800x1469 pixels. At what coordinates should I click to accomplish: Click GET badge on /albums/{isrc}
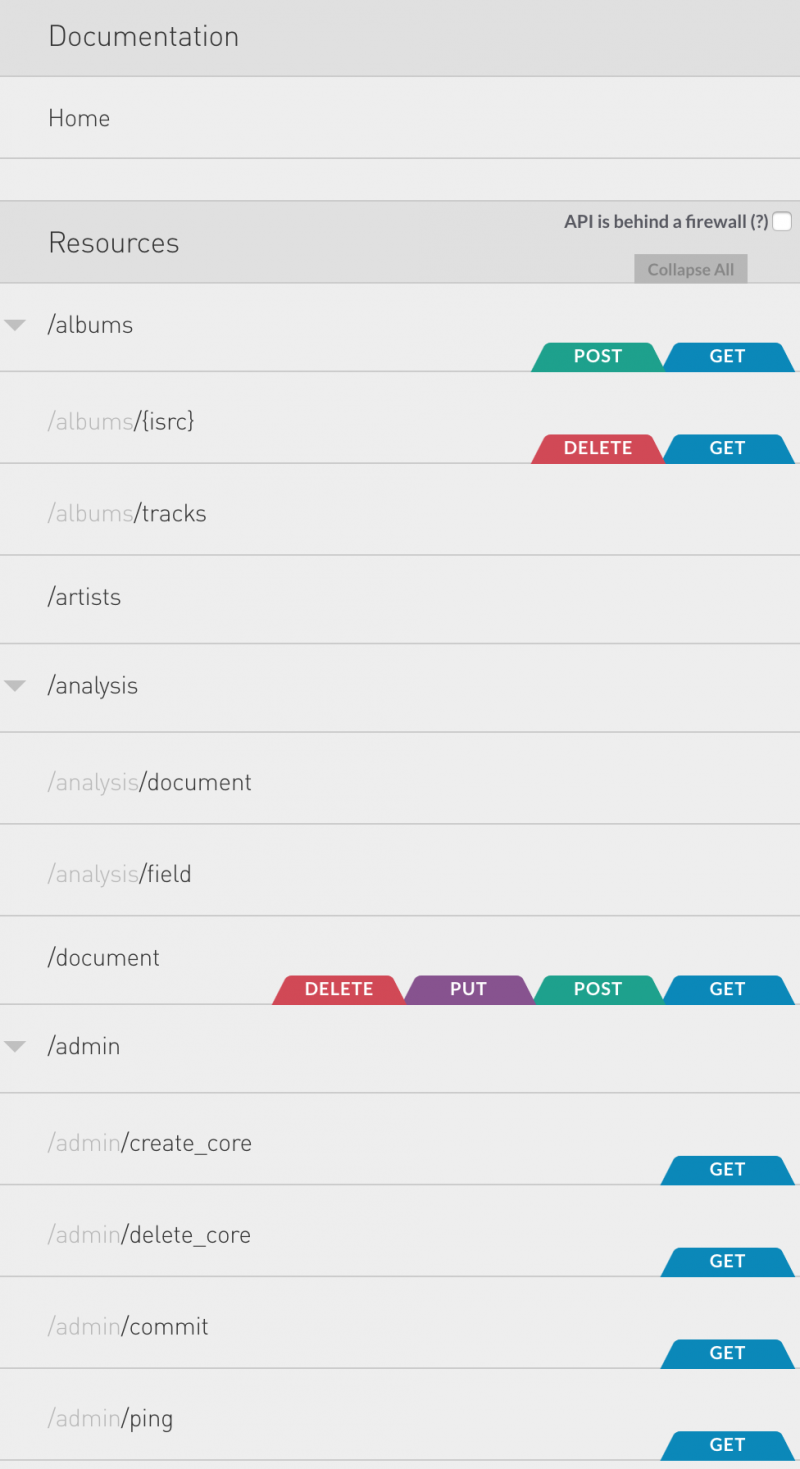(x=727, y=449)
